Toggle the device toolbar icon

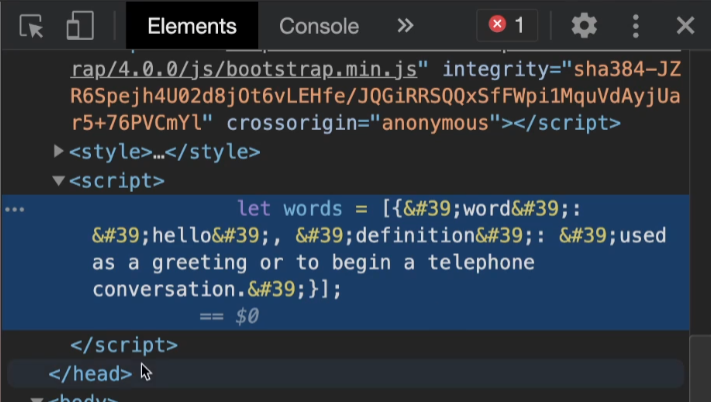click(x=80, y=26)
